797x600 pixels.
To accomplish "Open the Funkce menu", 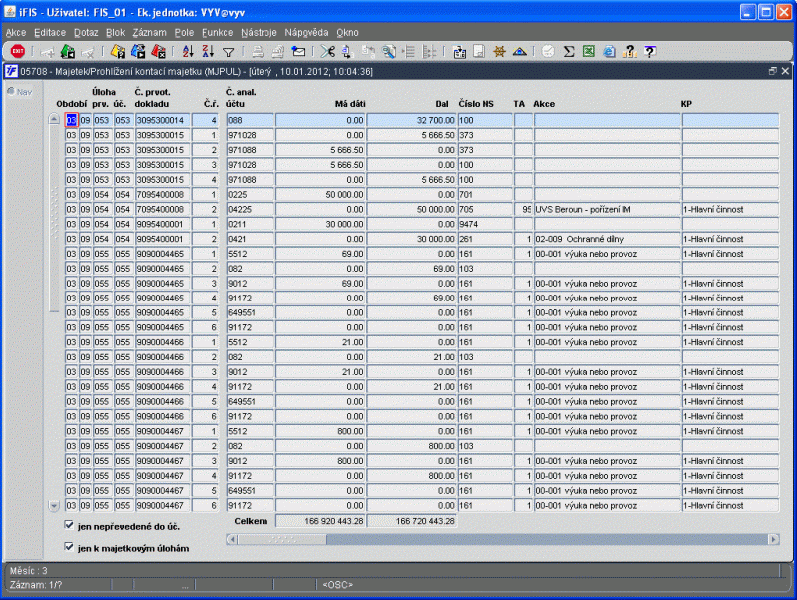I will click(218, 33).
